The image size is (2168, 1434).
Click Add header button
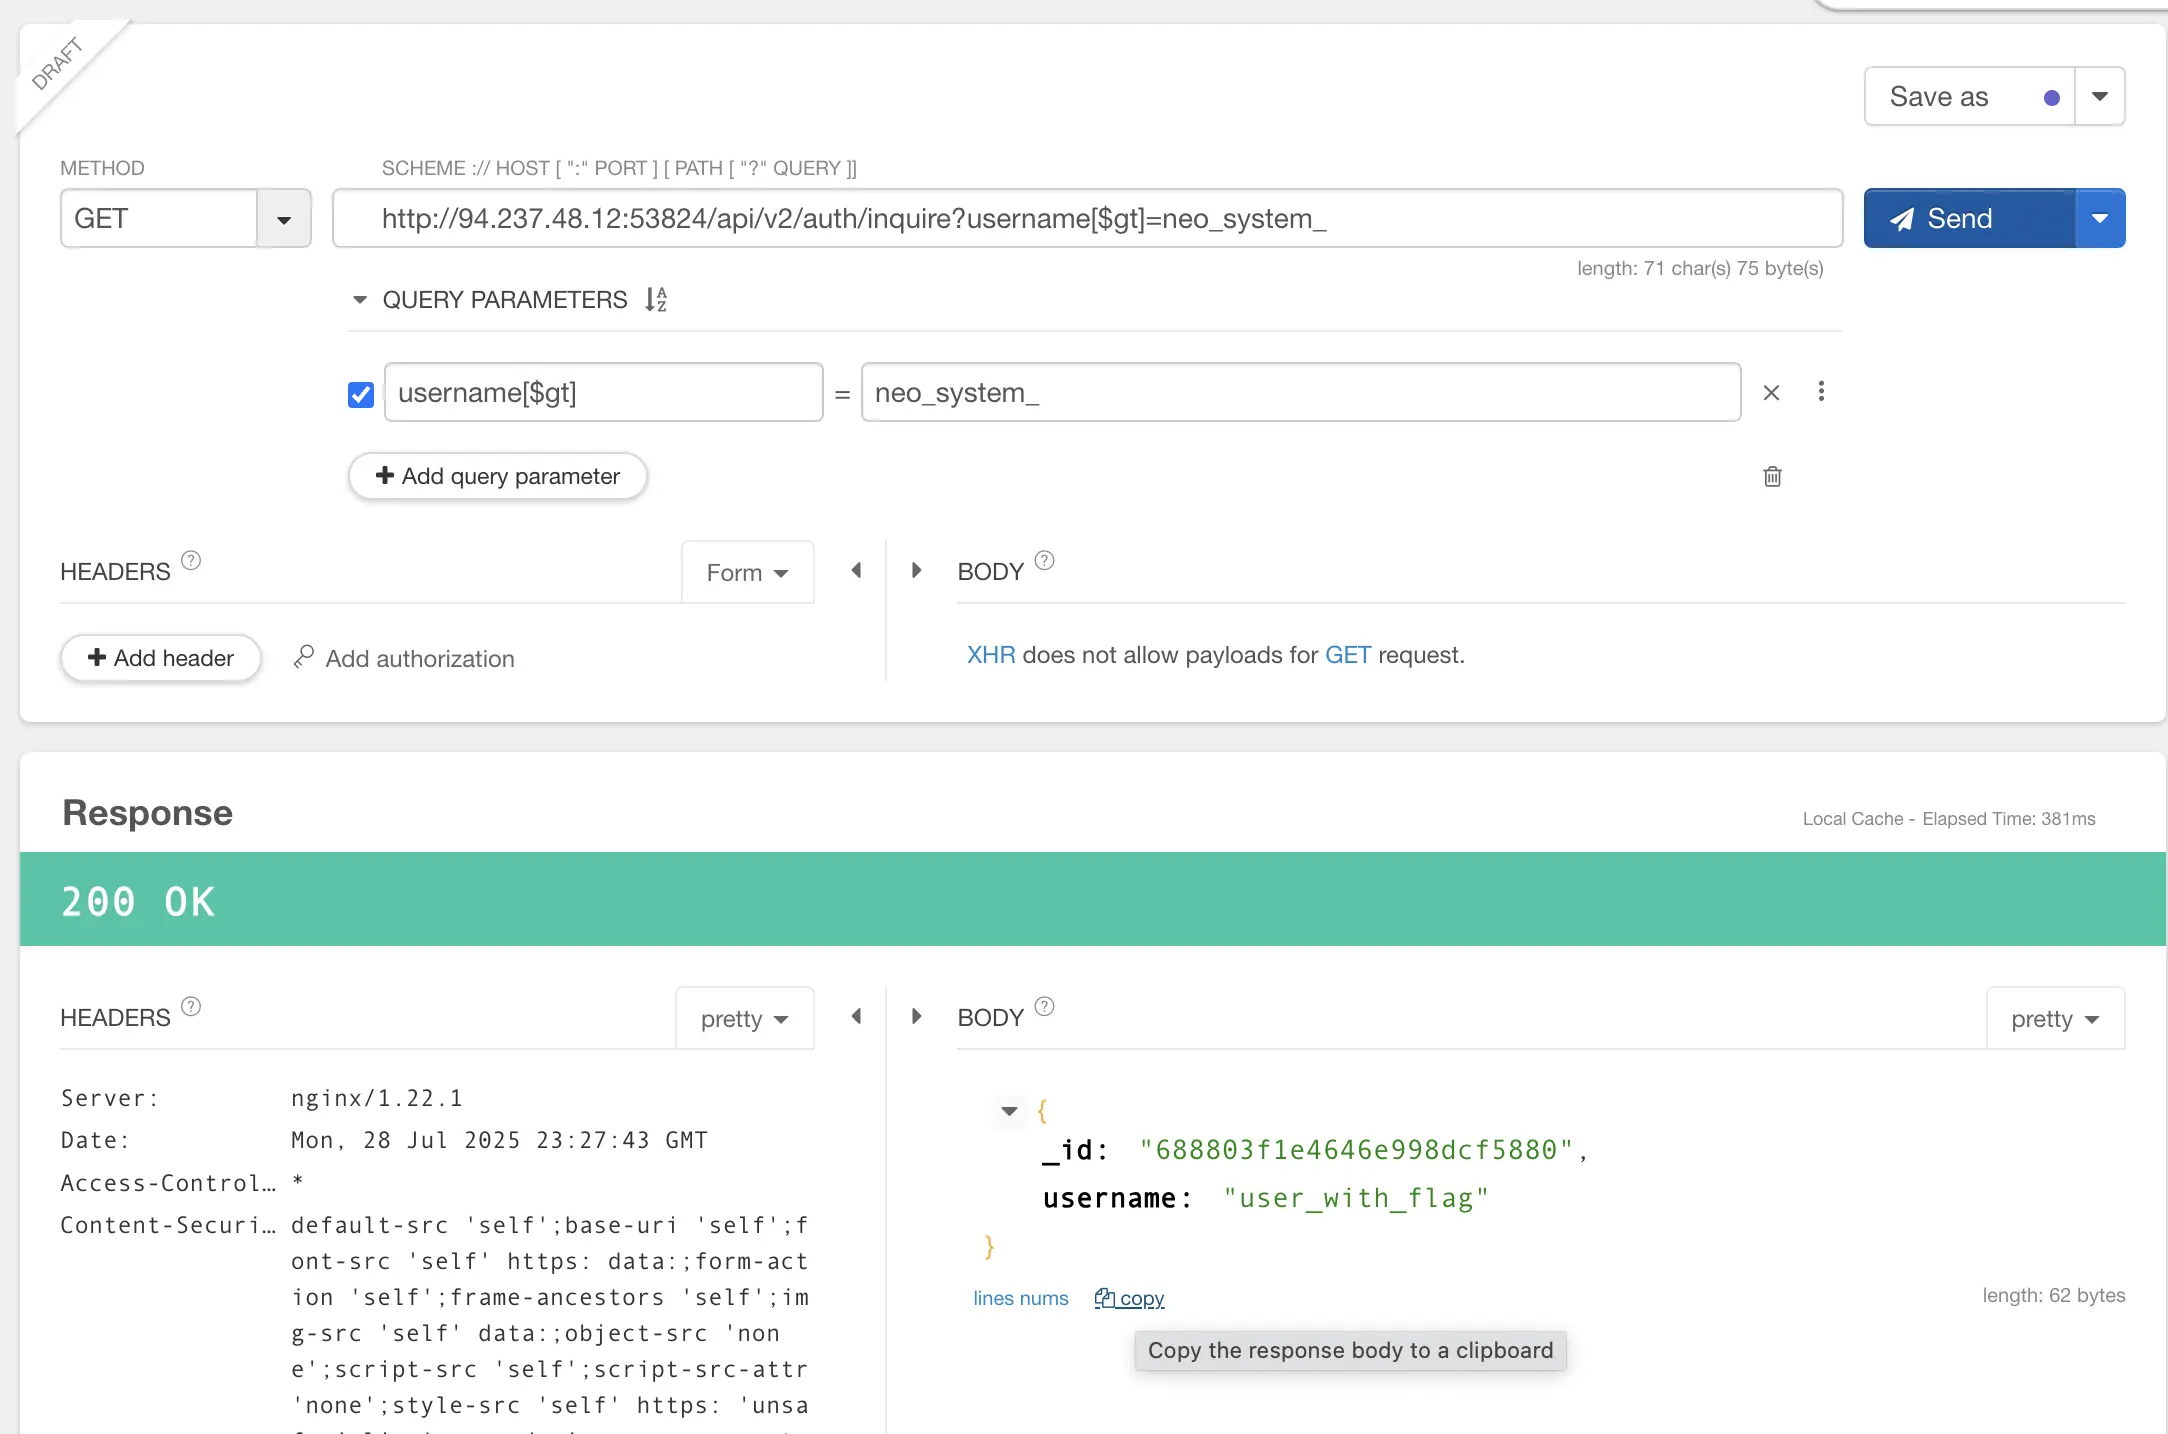point(161,658)
